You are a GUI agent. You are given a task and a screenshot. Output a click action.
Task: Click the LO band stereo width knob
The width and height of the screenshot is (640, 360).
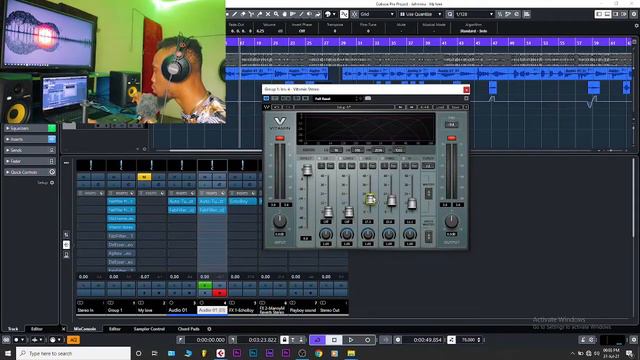(x=326, y=234)
